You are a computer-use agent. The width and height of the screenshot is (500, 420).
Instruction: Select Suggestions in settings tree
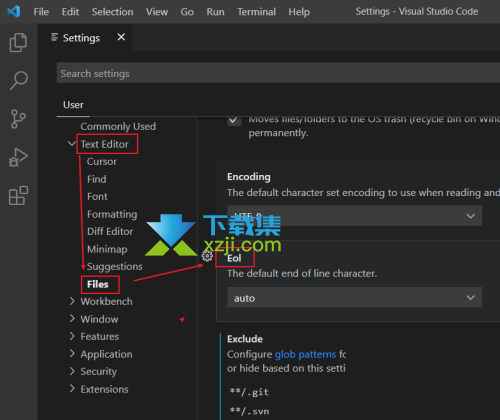114,266
